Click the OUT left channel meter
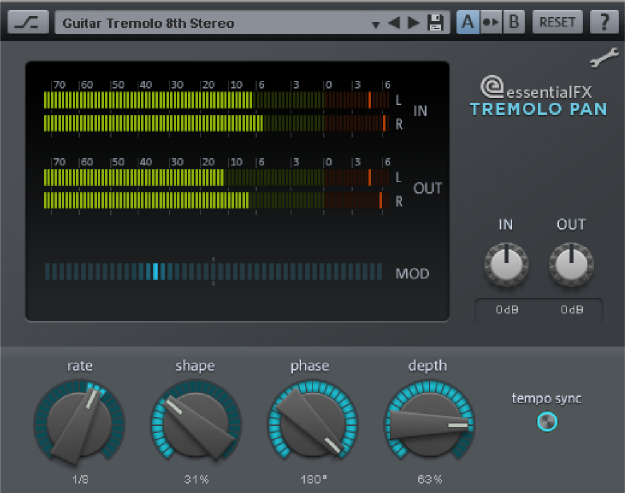The image size is (625, 493). click(x=216, y=177)
